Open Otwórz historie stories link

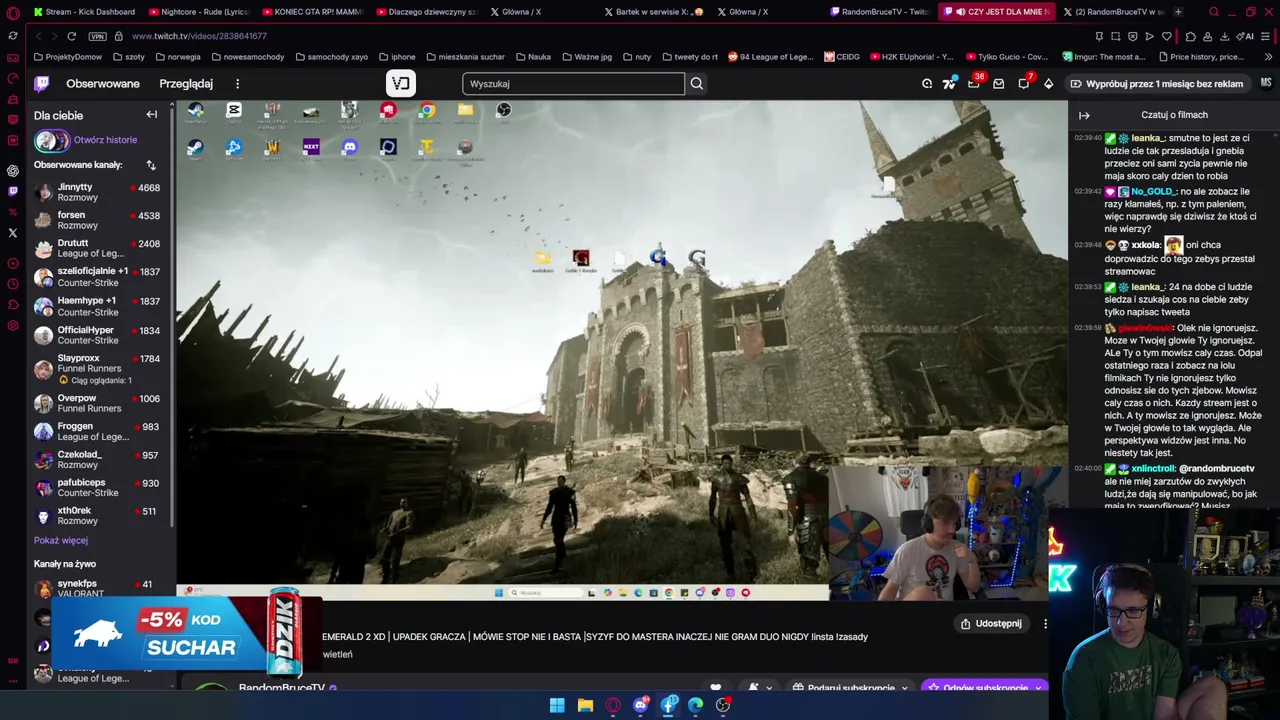[x=105, y=140]
